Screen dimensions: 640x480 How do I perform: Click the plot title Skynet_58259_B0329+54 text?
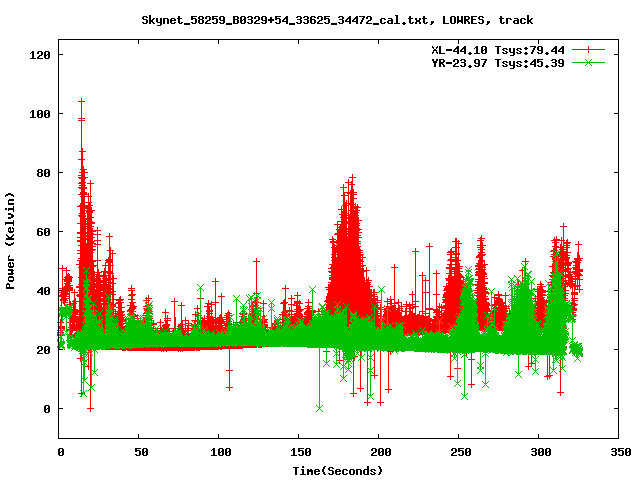(337, 20)
